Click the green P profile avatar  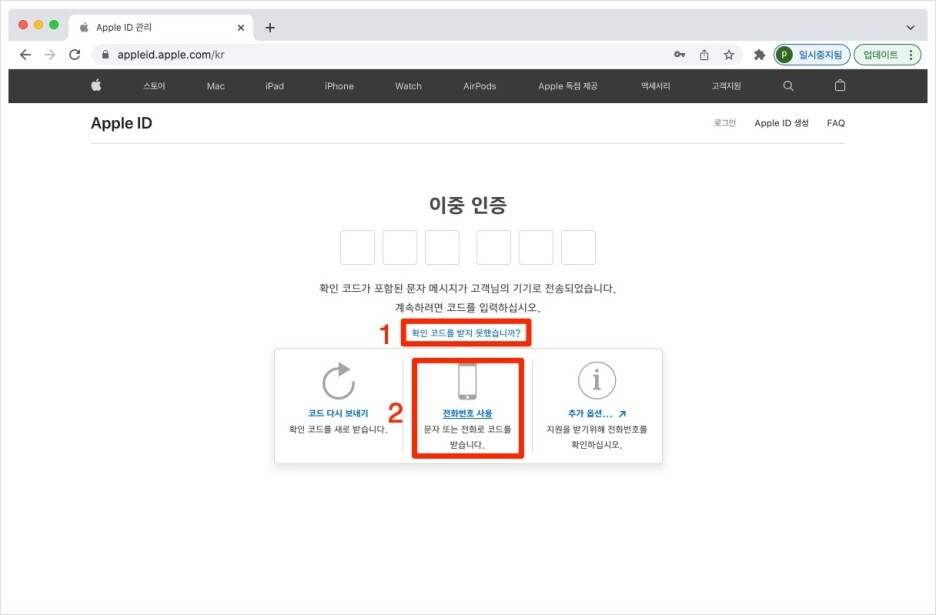(784, 55)
